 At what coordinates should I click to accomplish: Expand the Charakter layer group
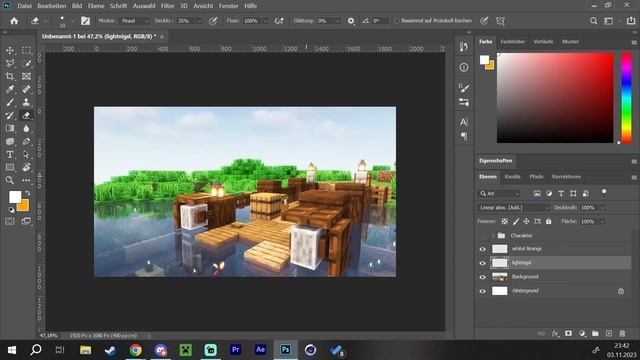493,236
